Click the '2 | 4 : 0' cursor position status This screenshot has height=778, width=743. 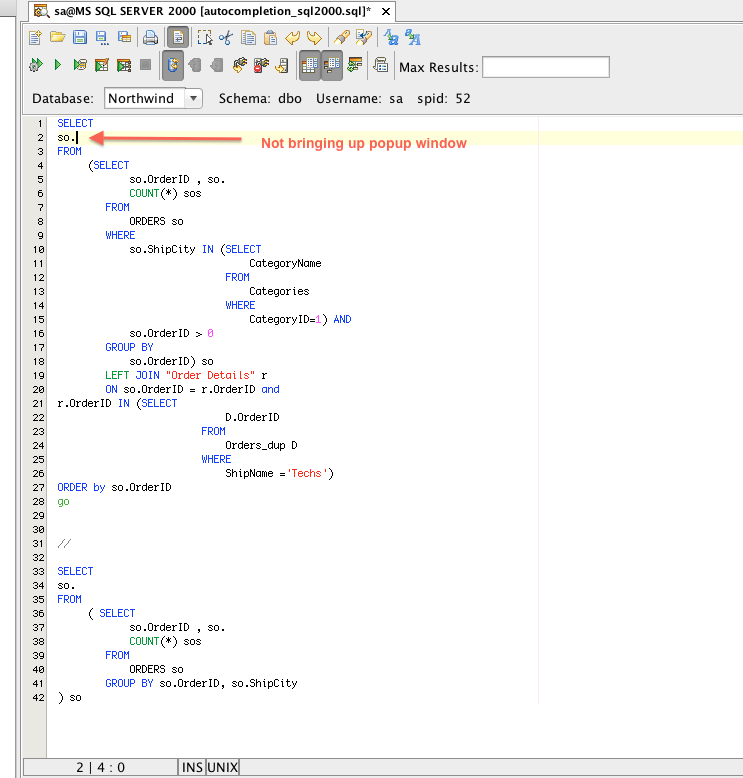(100, 768)
